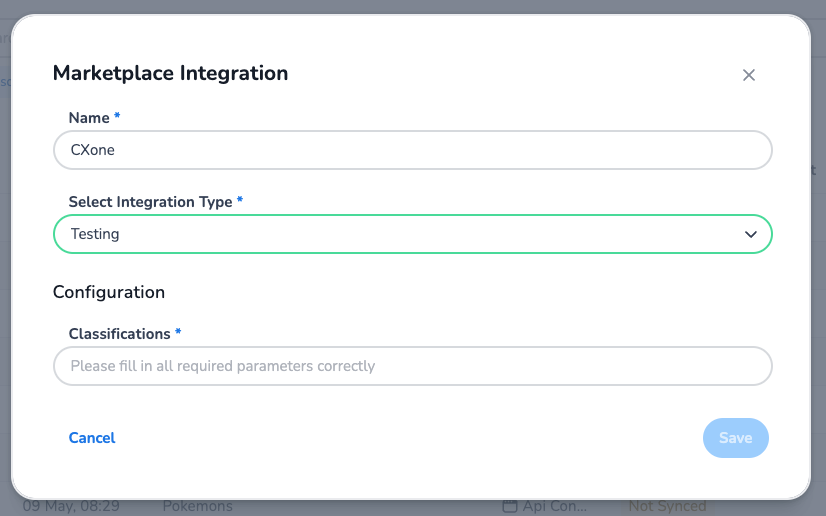Click the Name field containing CXone
The image size is (826, 516).
(412, 150)
